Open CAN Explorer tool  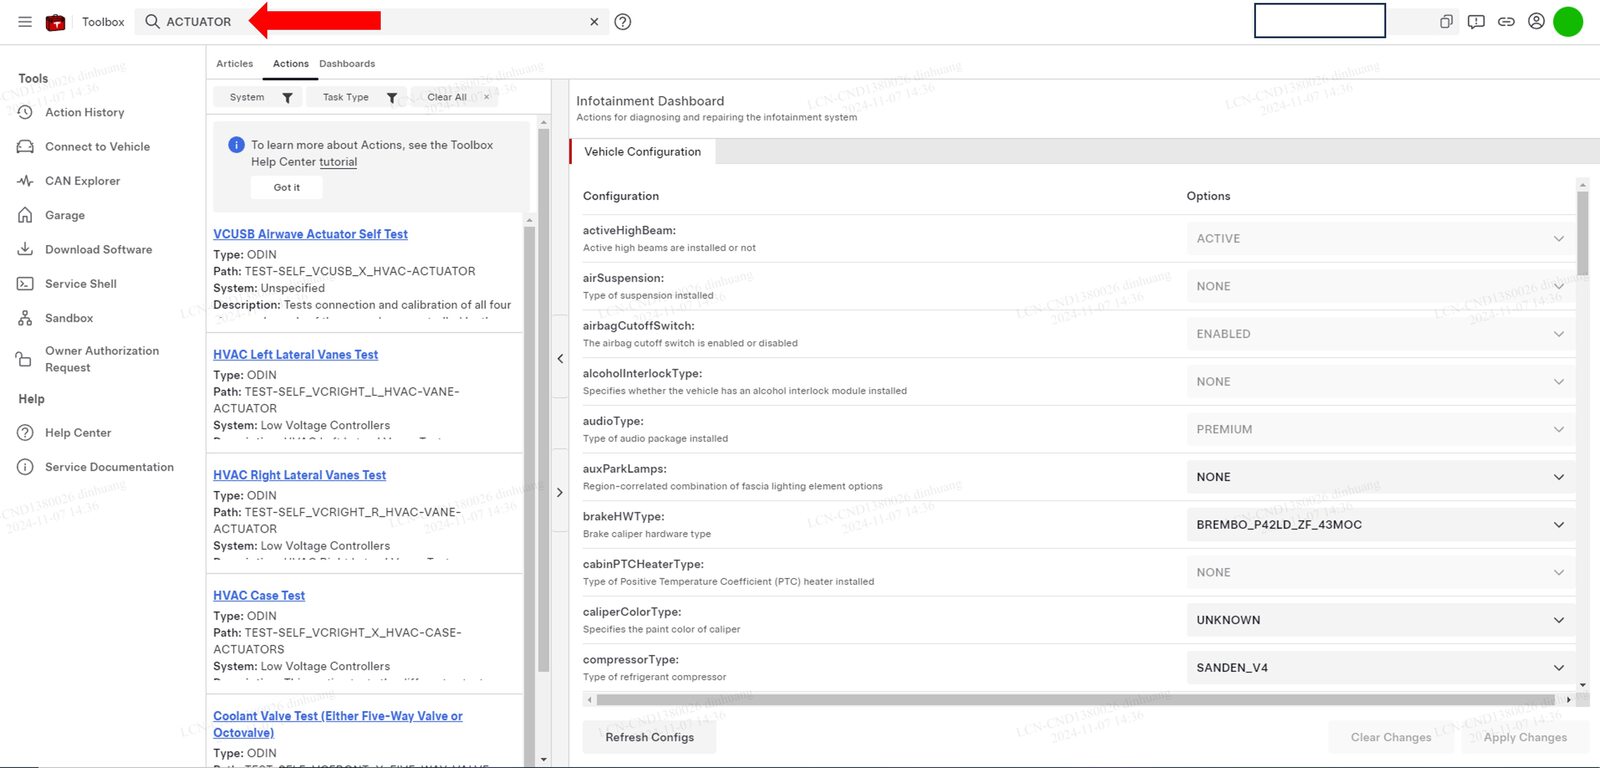pos(82,181)
